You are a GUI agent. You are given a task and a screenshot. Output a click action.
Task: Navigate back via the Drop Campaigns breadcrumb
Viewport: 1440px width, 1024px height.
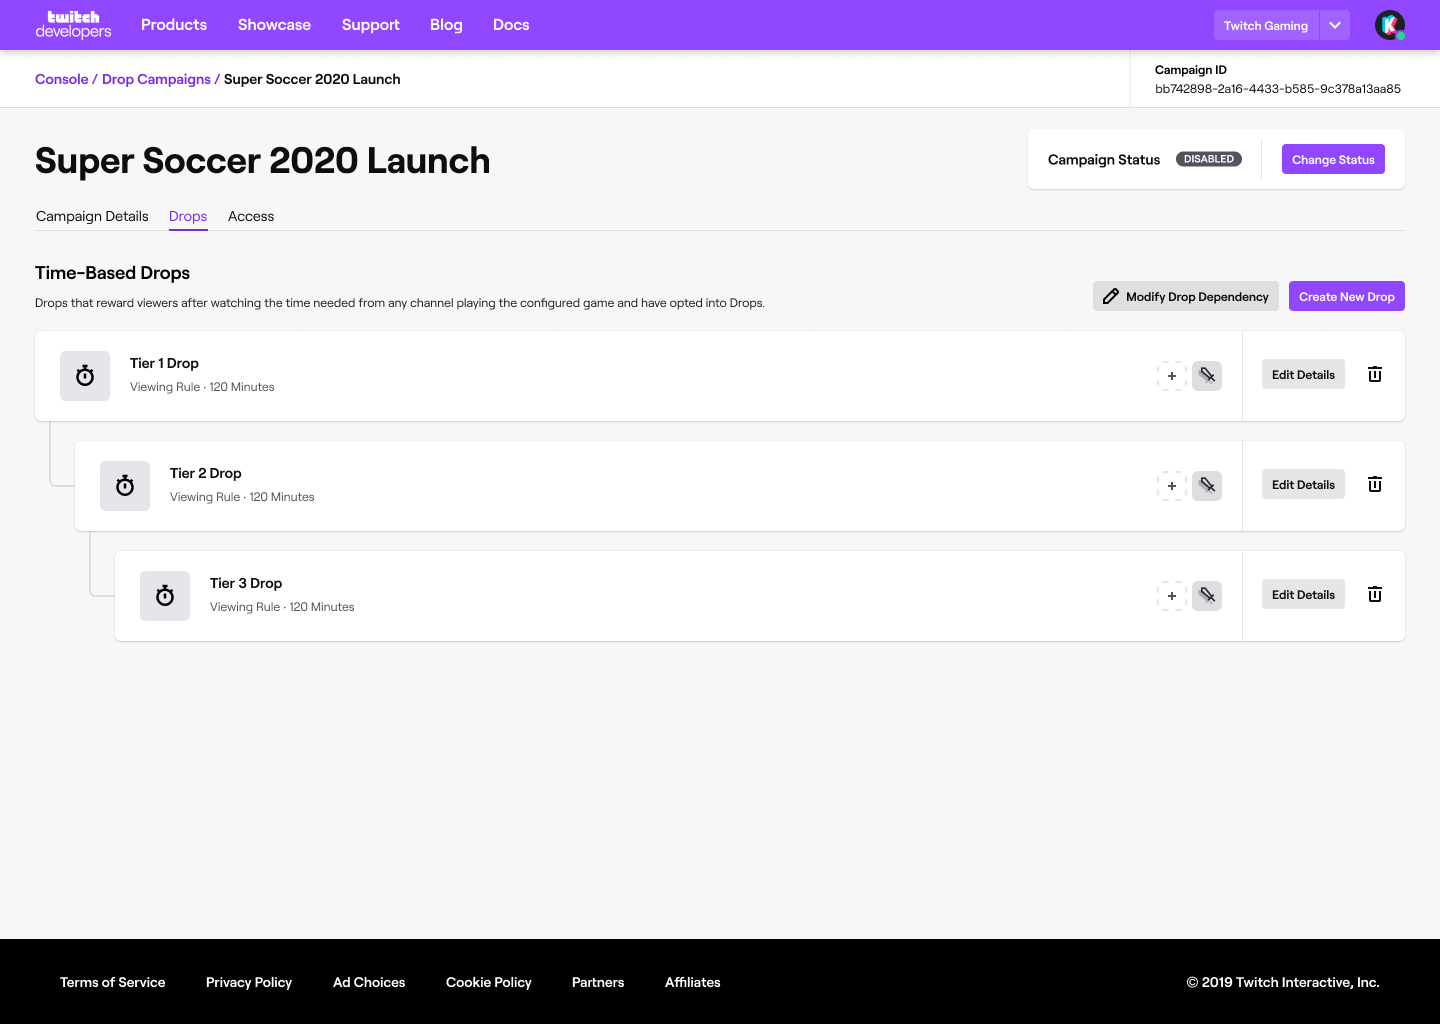pyautogui.click(x=156, y=78)
